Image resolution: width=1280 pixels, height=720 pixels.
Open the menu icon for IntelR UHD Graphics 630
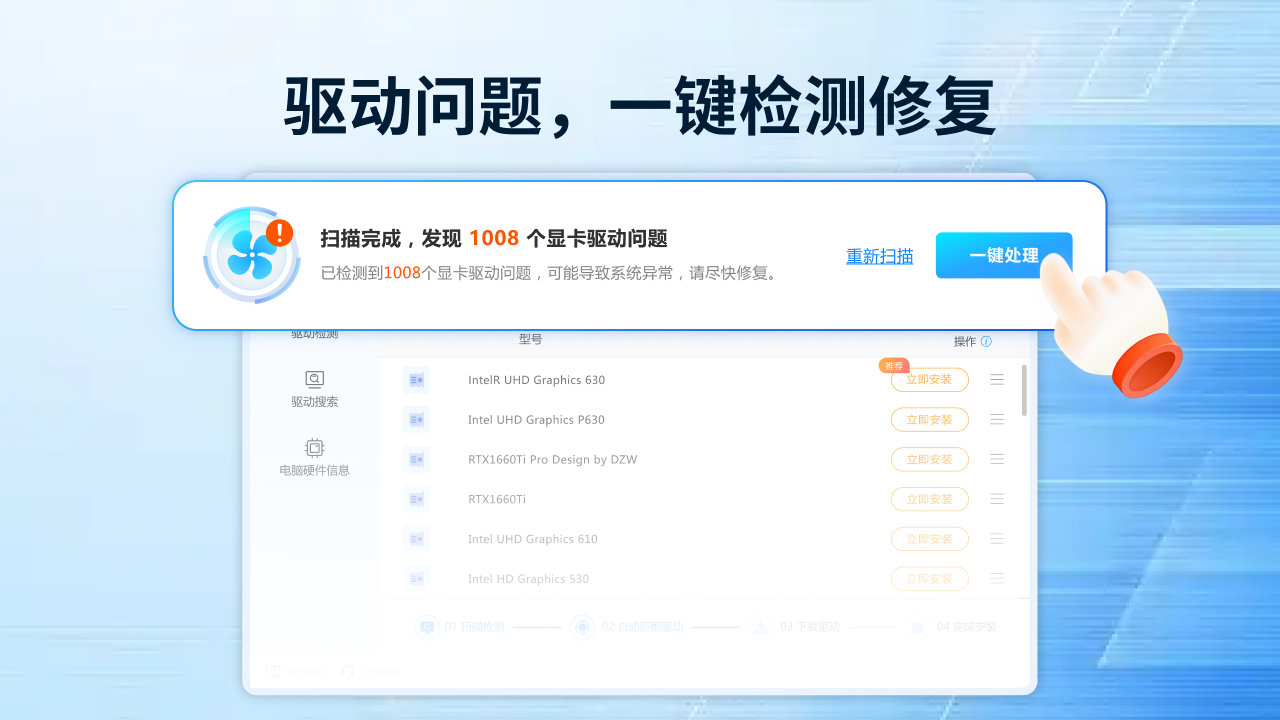997,380
